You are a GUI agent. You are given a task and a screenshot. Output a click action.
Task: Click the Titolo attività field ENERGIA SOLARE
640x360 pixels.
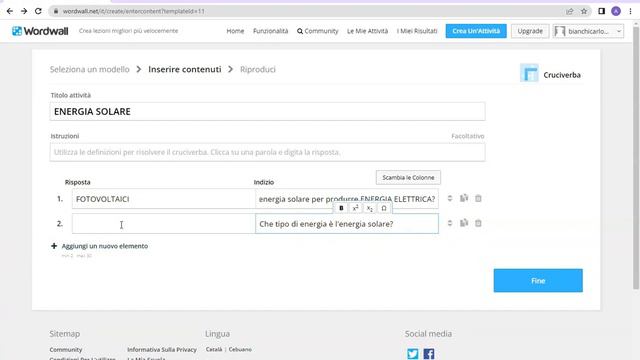pos(267,111)
